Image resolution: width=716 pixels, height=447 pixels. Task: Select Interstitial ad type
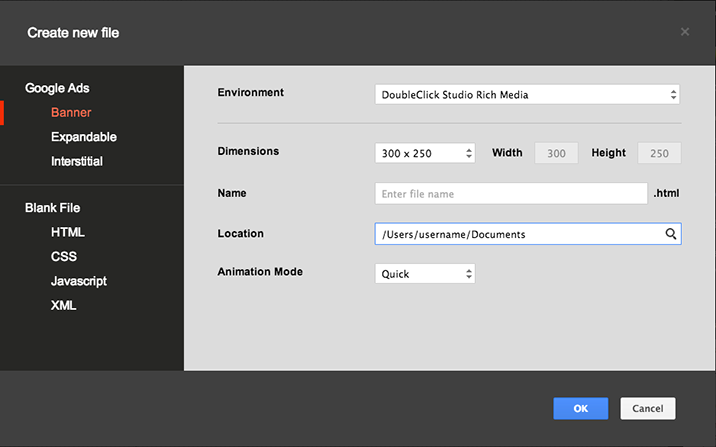click(x=77, y=161)
